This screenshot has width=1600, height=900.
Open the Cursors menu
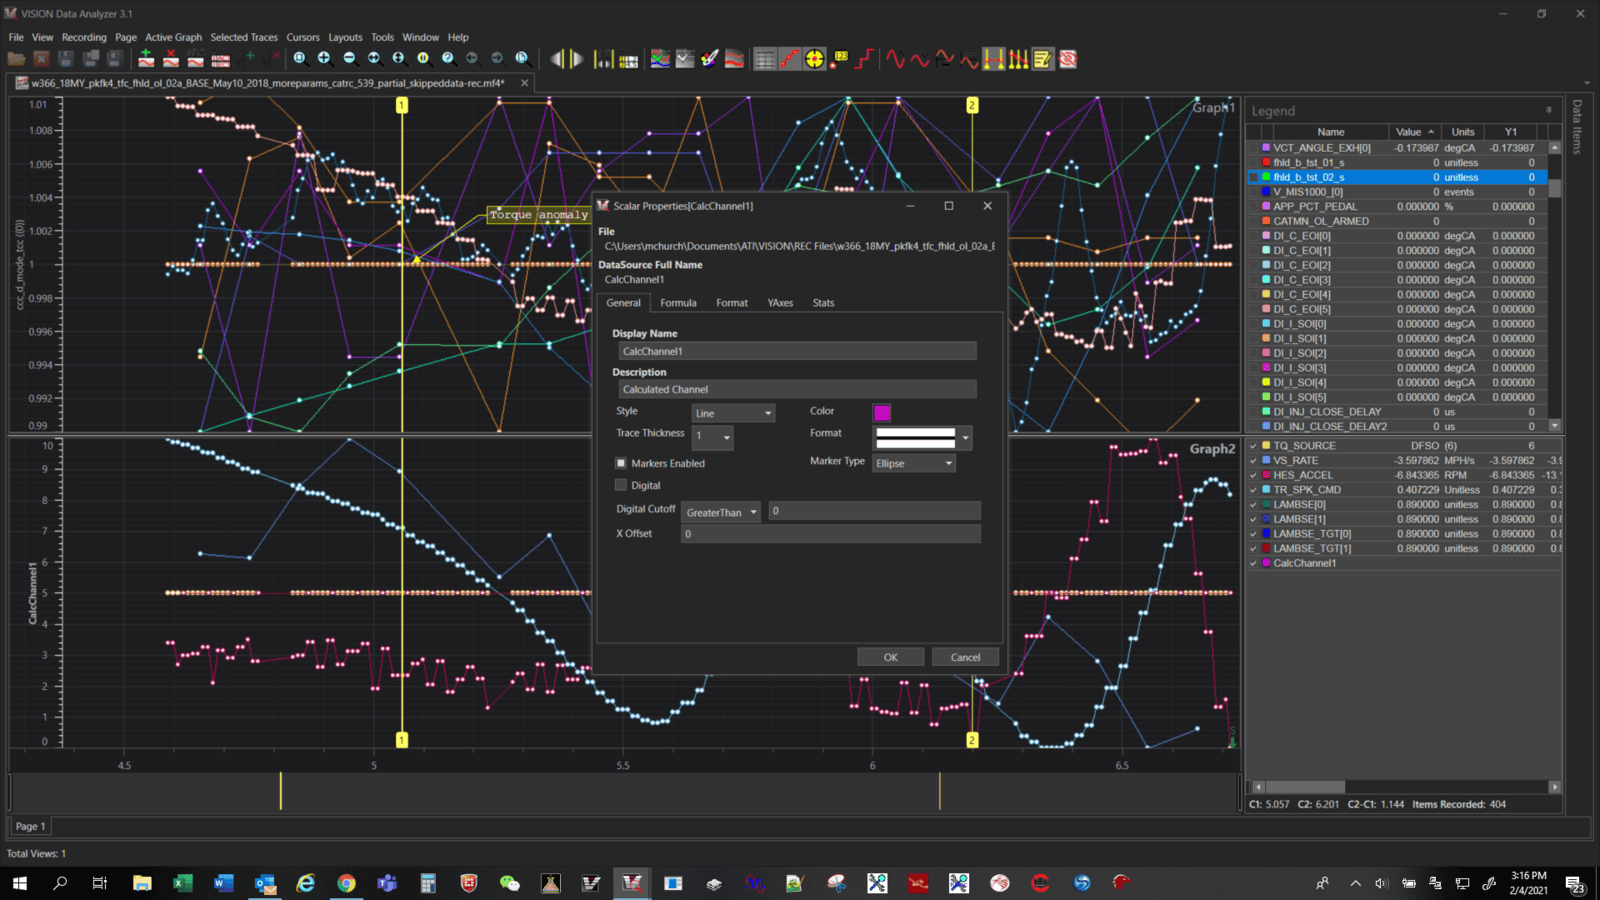coord(303,37)
